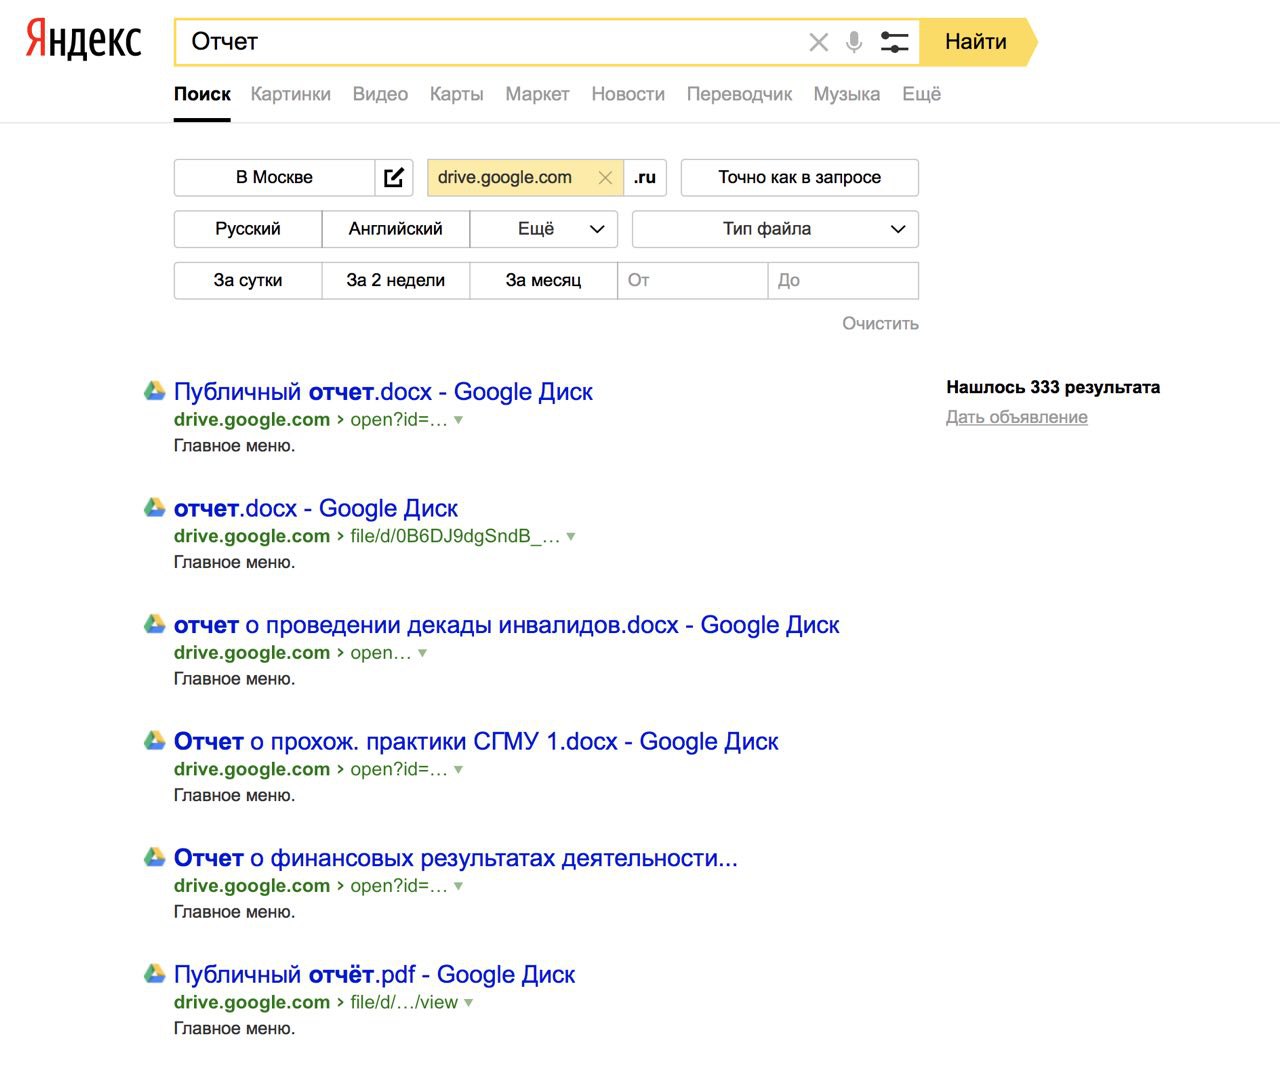
Task: Click Drive icon beside Отчет о финансовых результатах
Action: [x=155, y=857]
